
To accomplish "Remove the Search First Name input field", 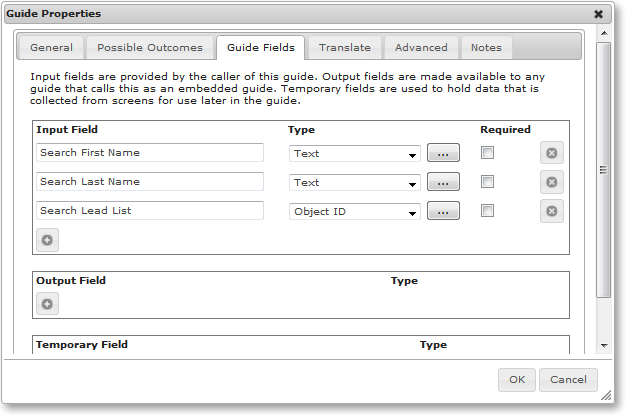I will (552, 153).
